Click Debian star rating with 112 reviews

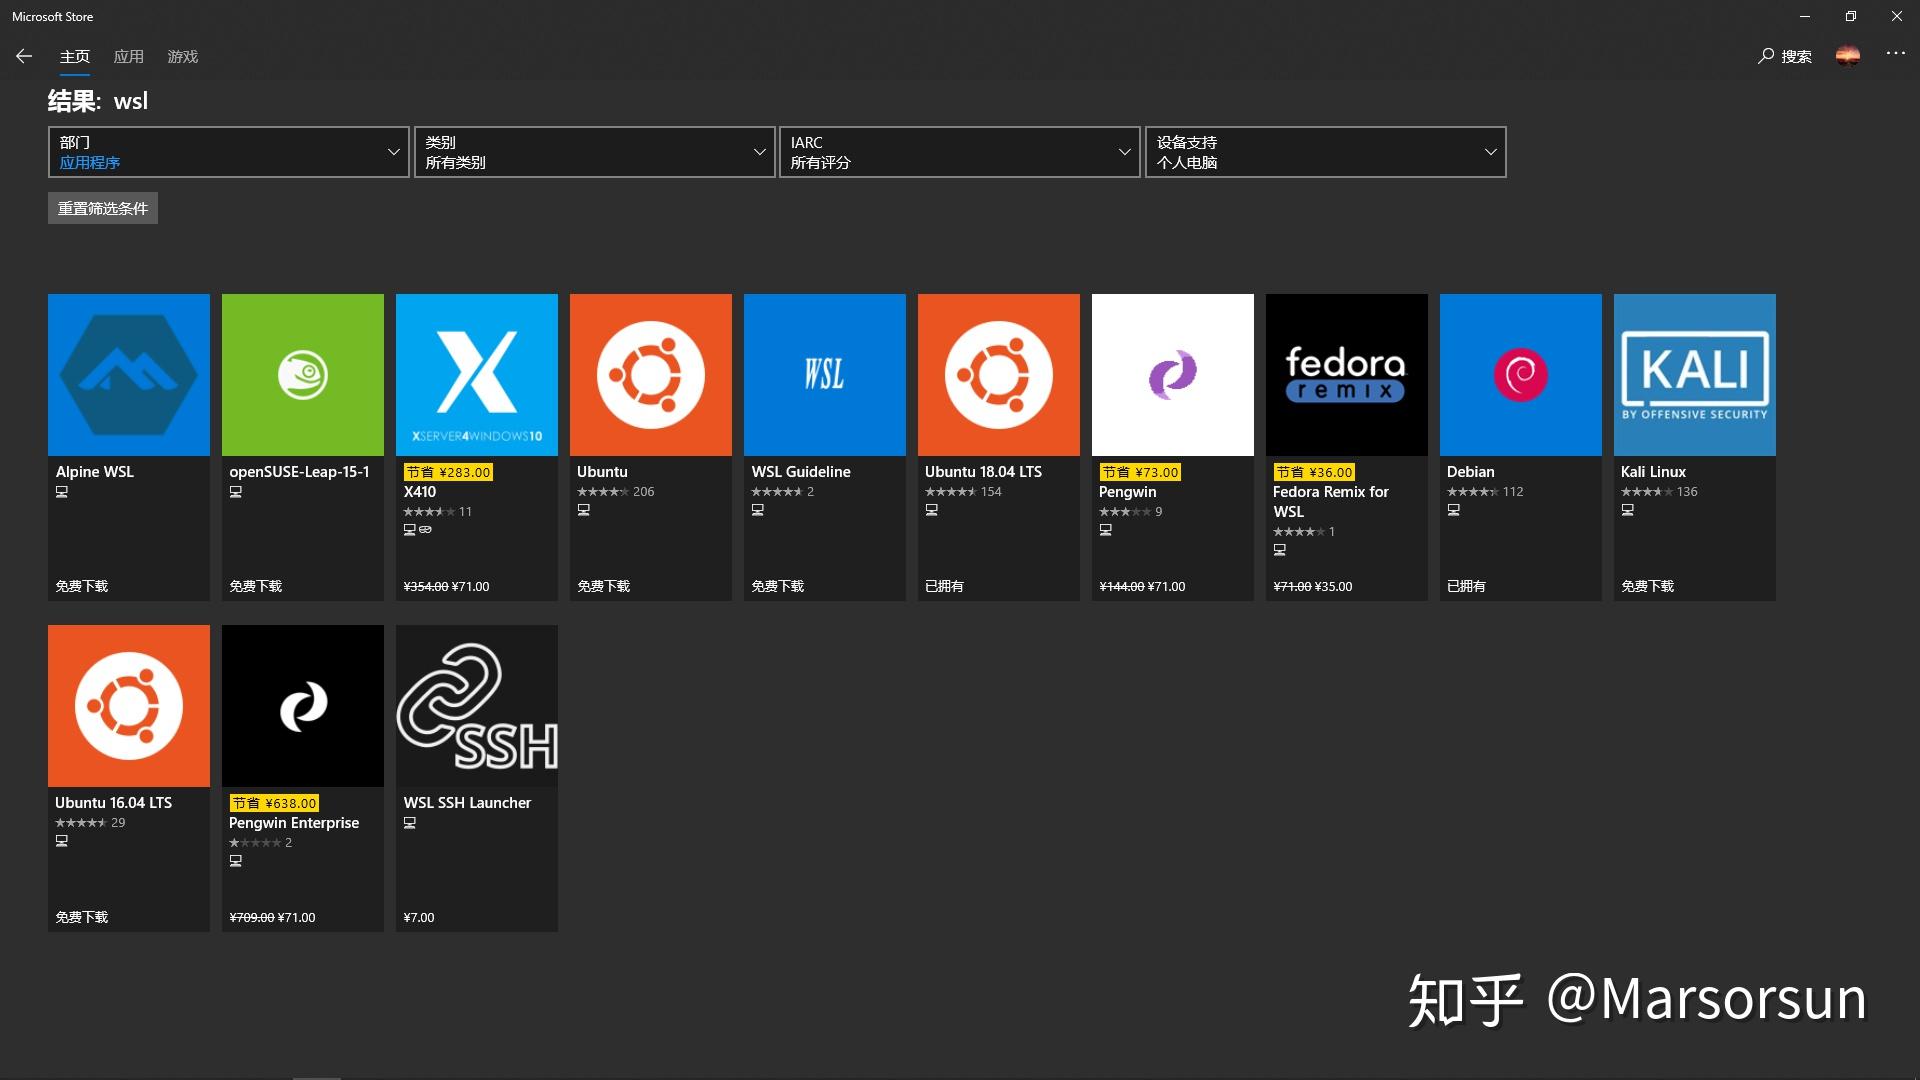click(1485, 492)
